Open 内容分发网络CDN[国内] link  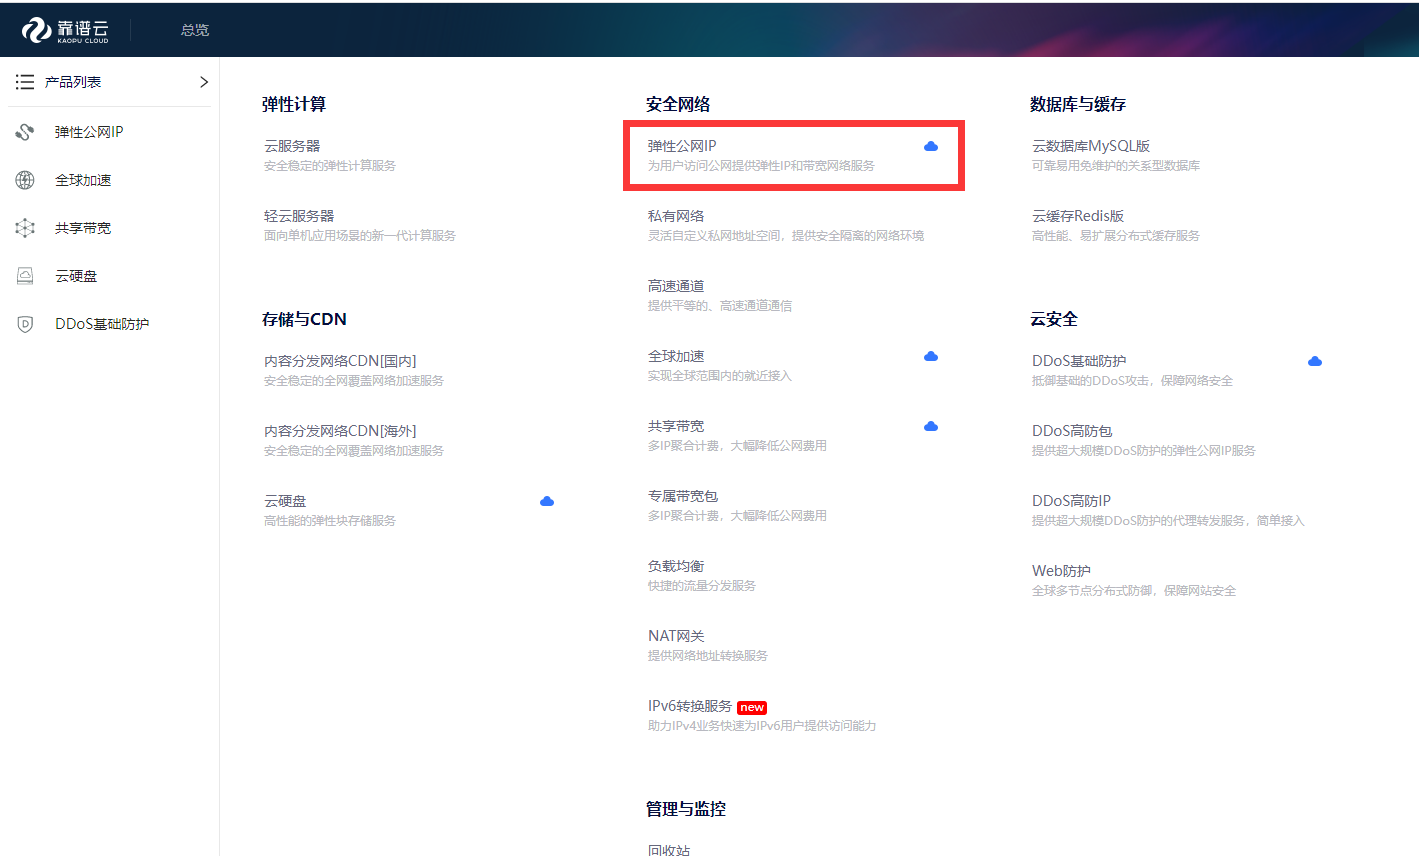340,361
